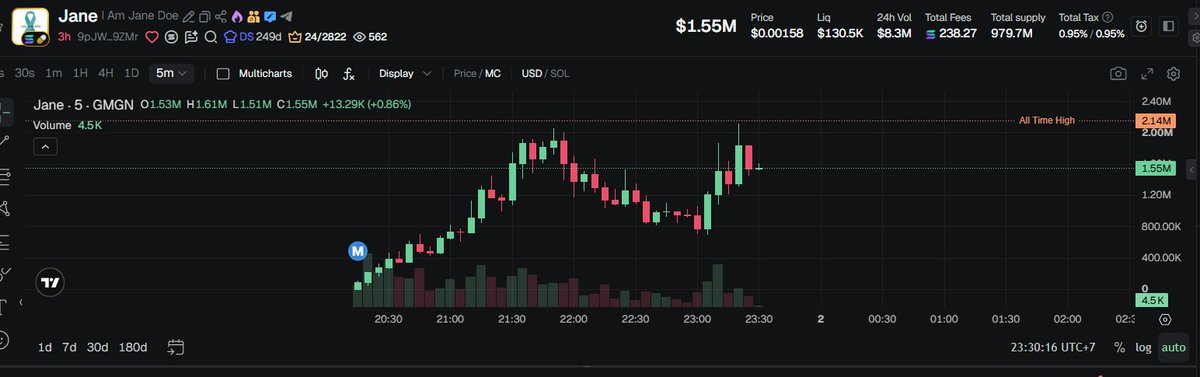Image resolution: width=1200 pixels, height=377 pixels.
Task: Select SOL currency denomination
Action: tap(560, 73)
